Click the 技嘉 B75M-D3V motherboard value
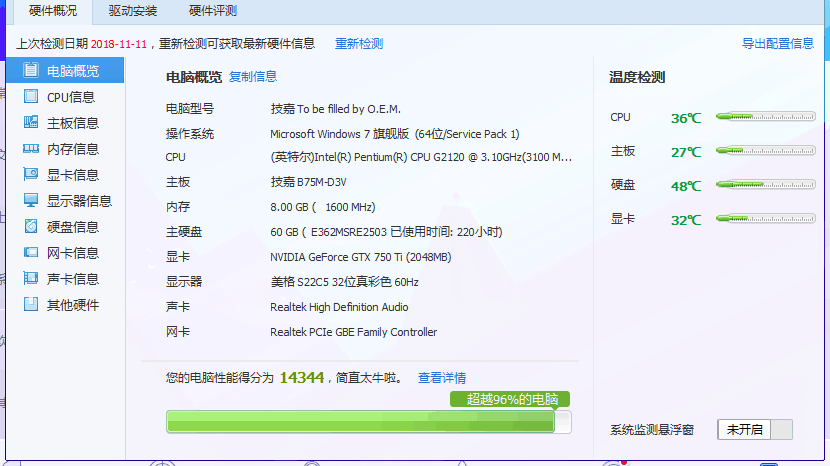This screenshot has height=466, width=830. pyautogui.click(x=308, y=182)
